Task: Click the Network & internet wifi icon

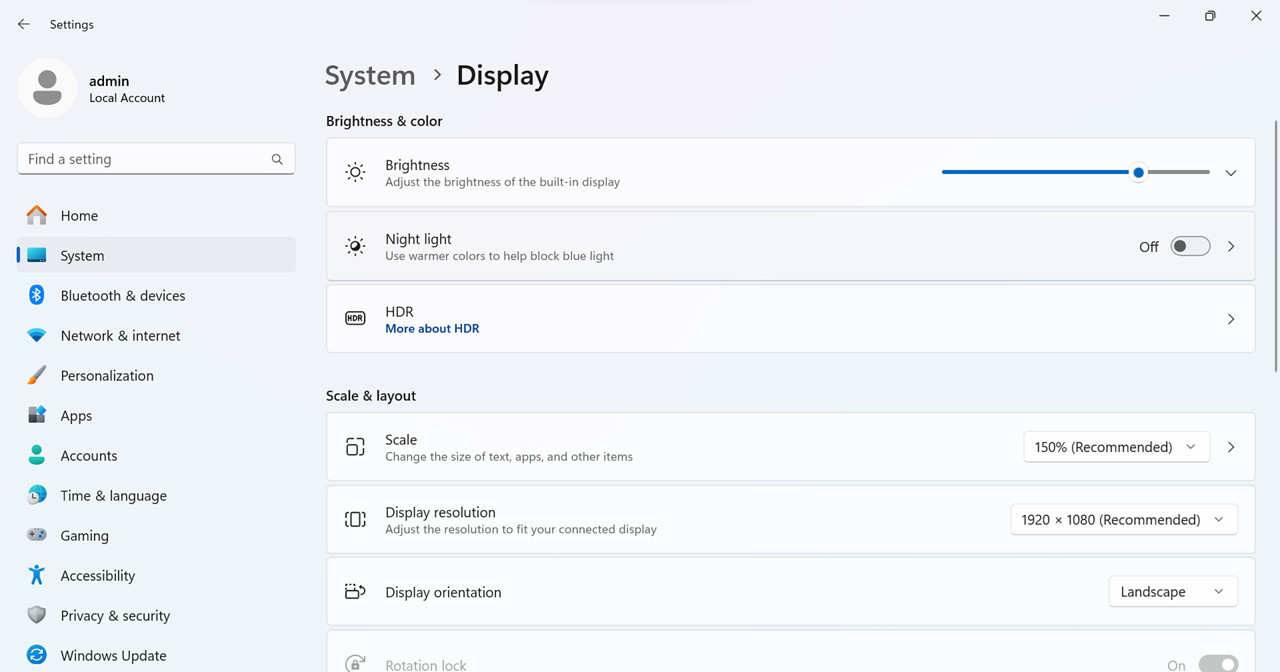Action: pos(37,335)
